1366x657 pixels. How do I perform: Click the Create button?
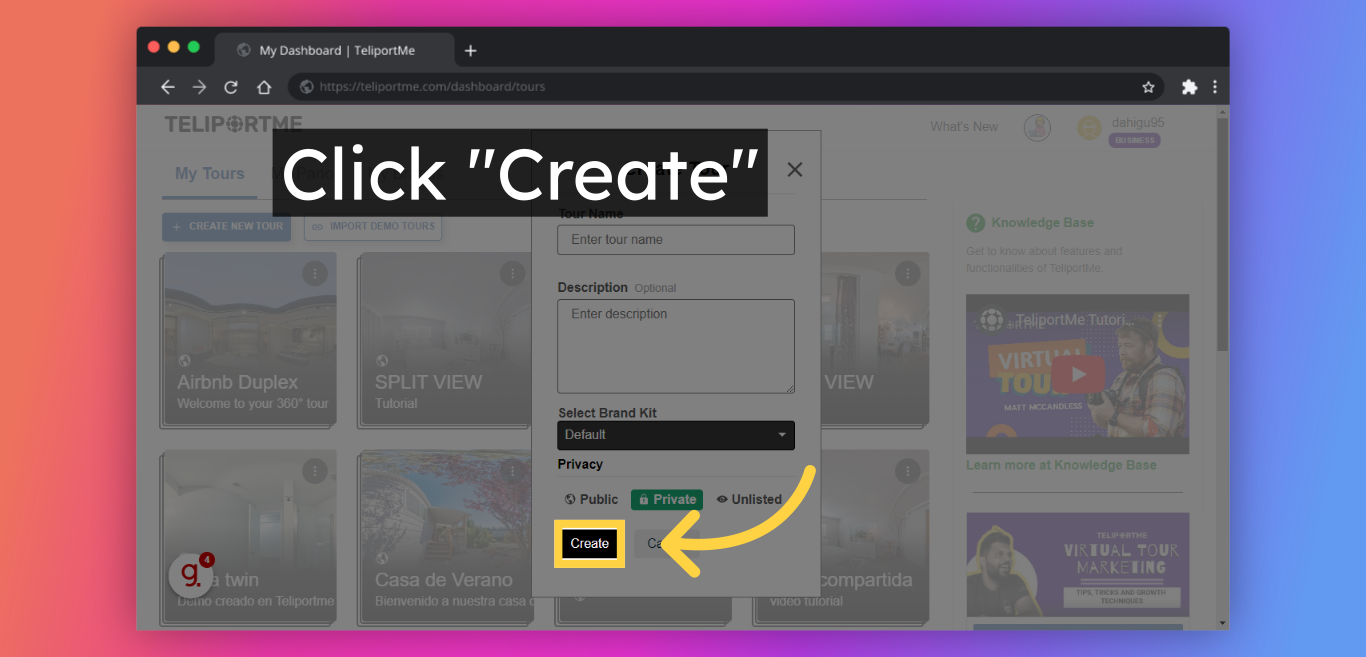[590, 544]
